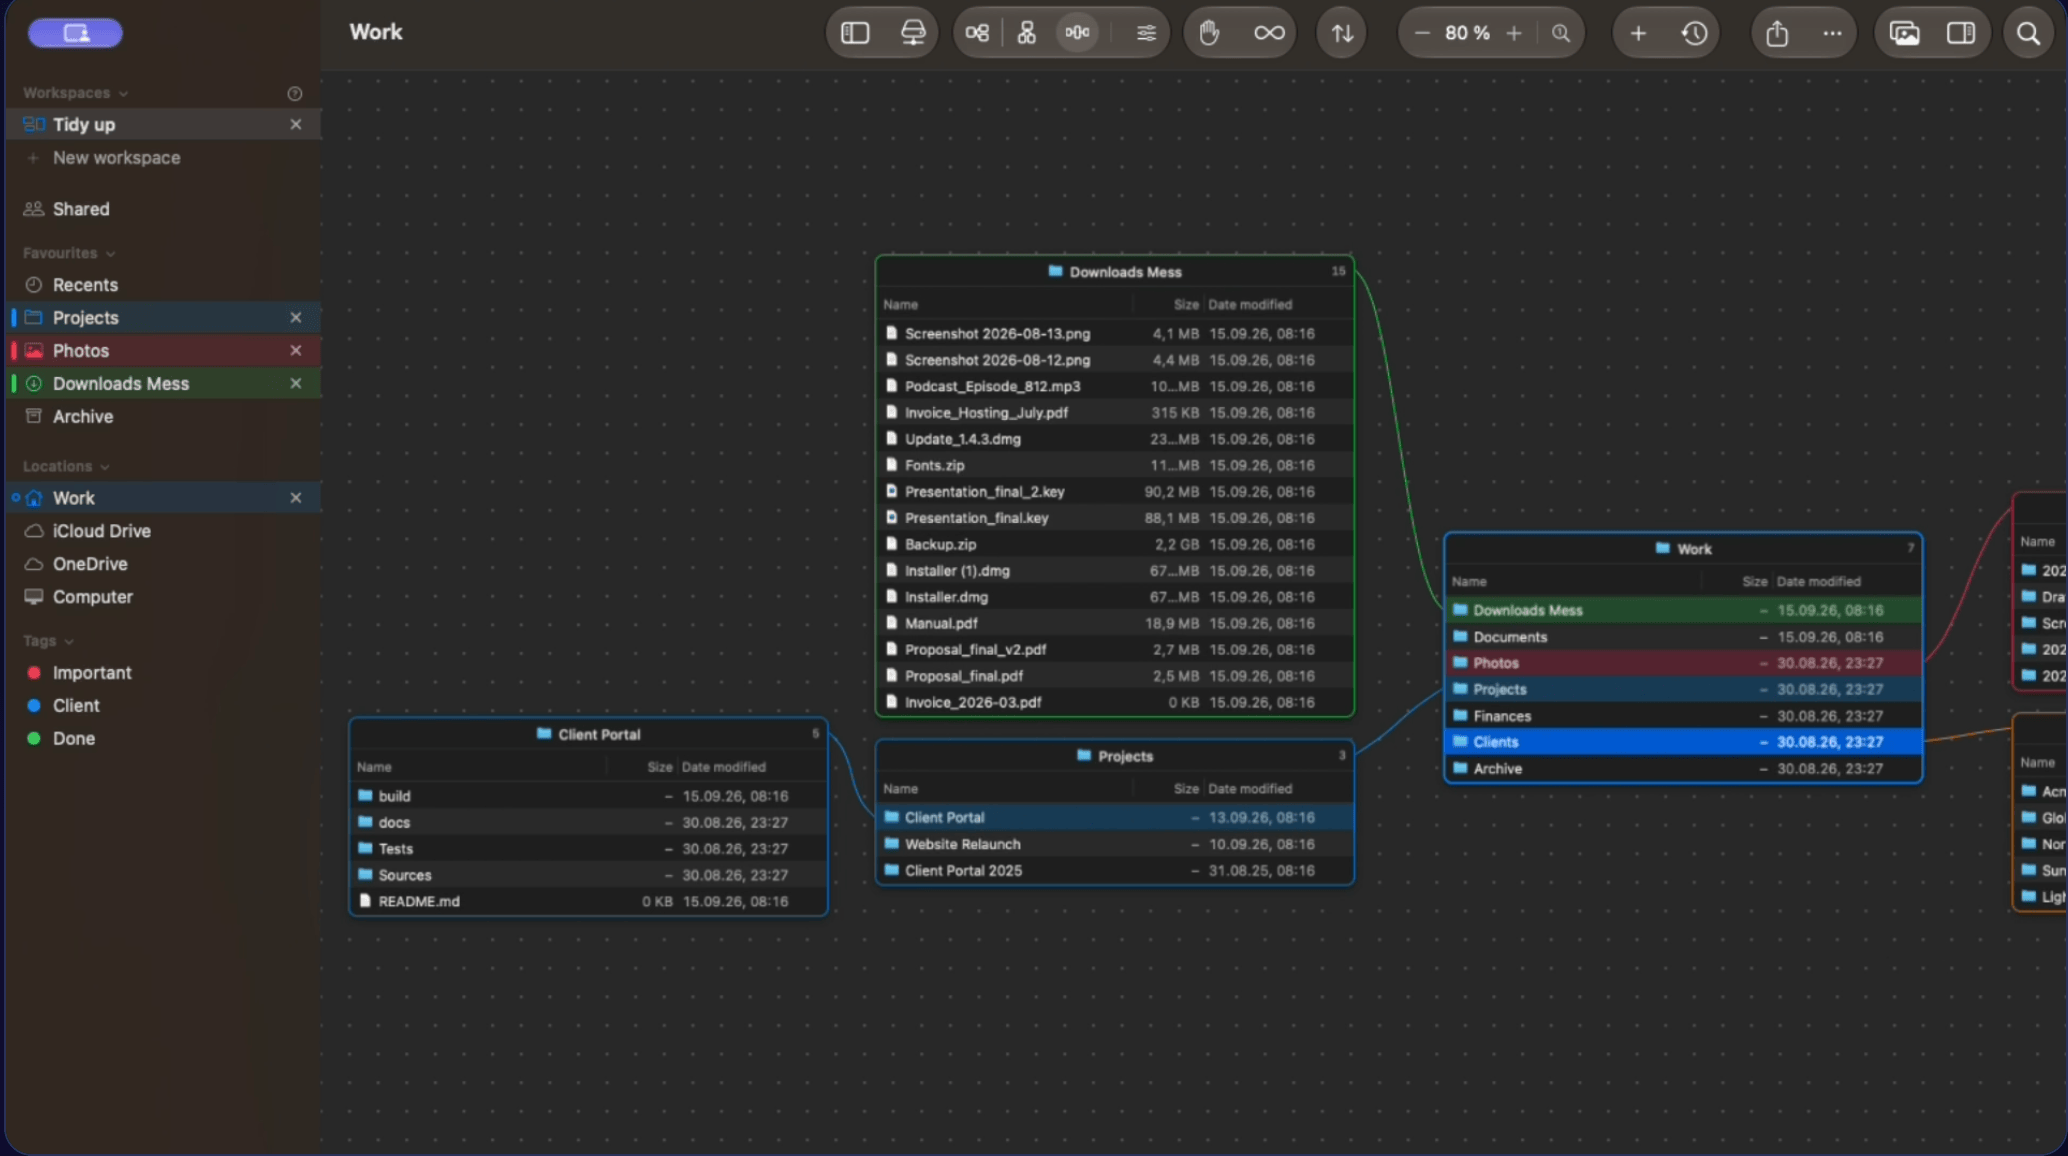The height and width of the screenshot is (1156, 2068).
Task: Collapse the Tags section chevron
Action: 69,641
